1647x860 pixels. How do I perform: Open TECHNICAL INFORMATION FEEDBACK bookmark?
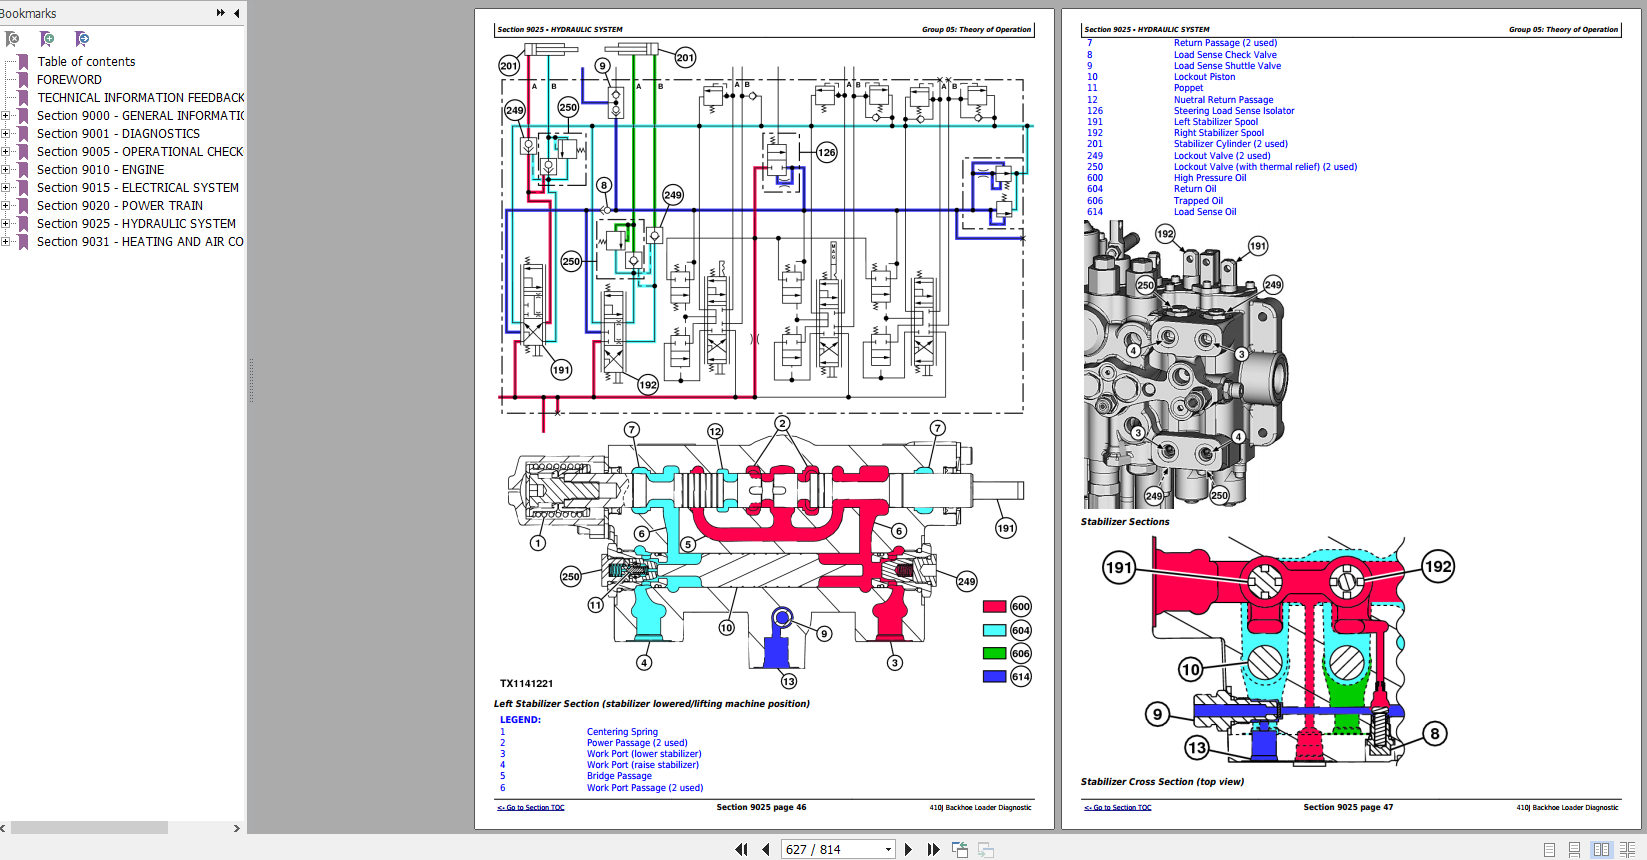point(141,98)
